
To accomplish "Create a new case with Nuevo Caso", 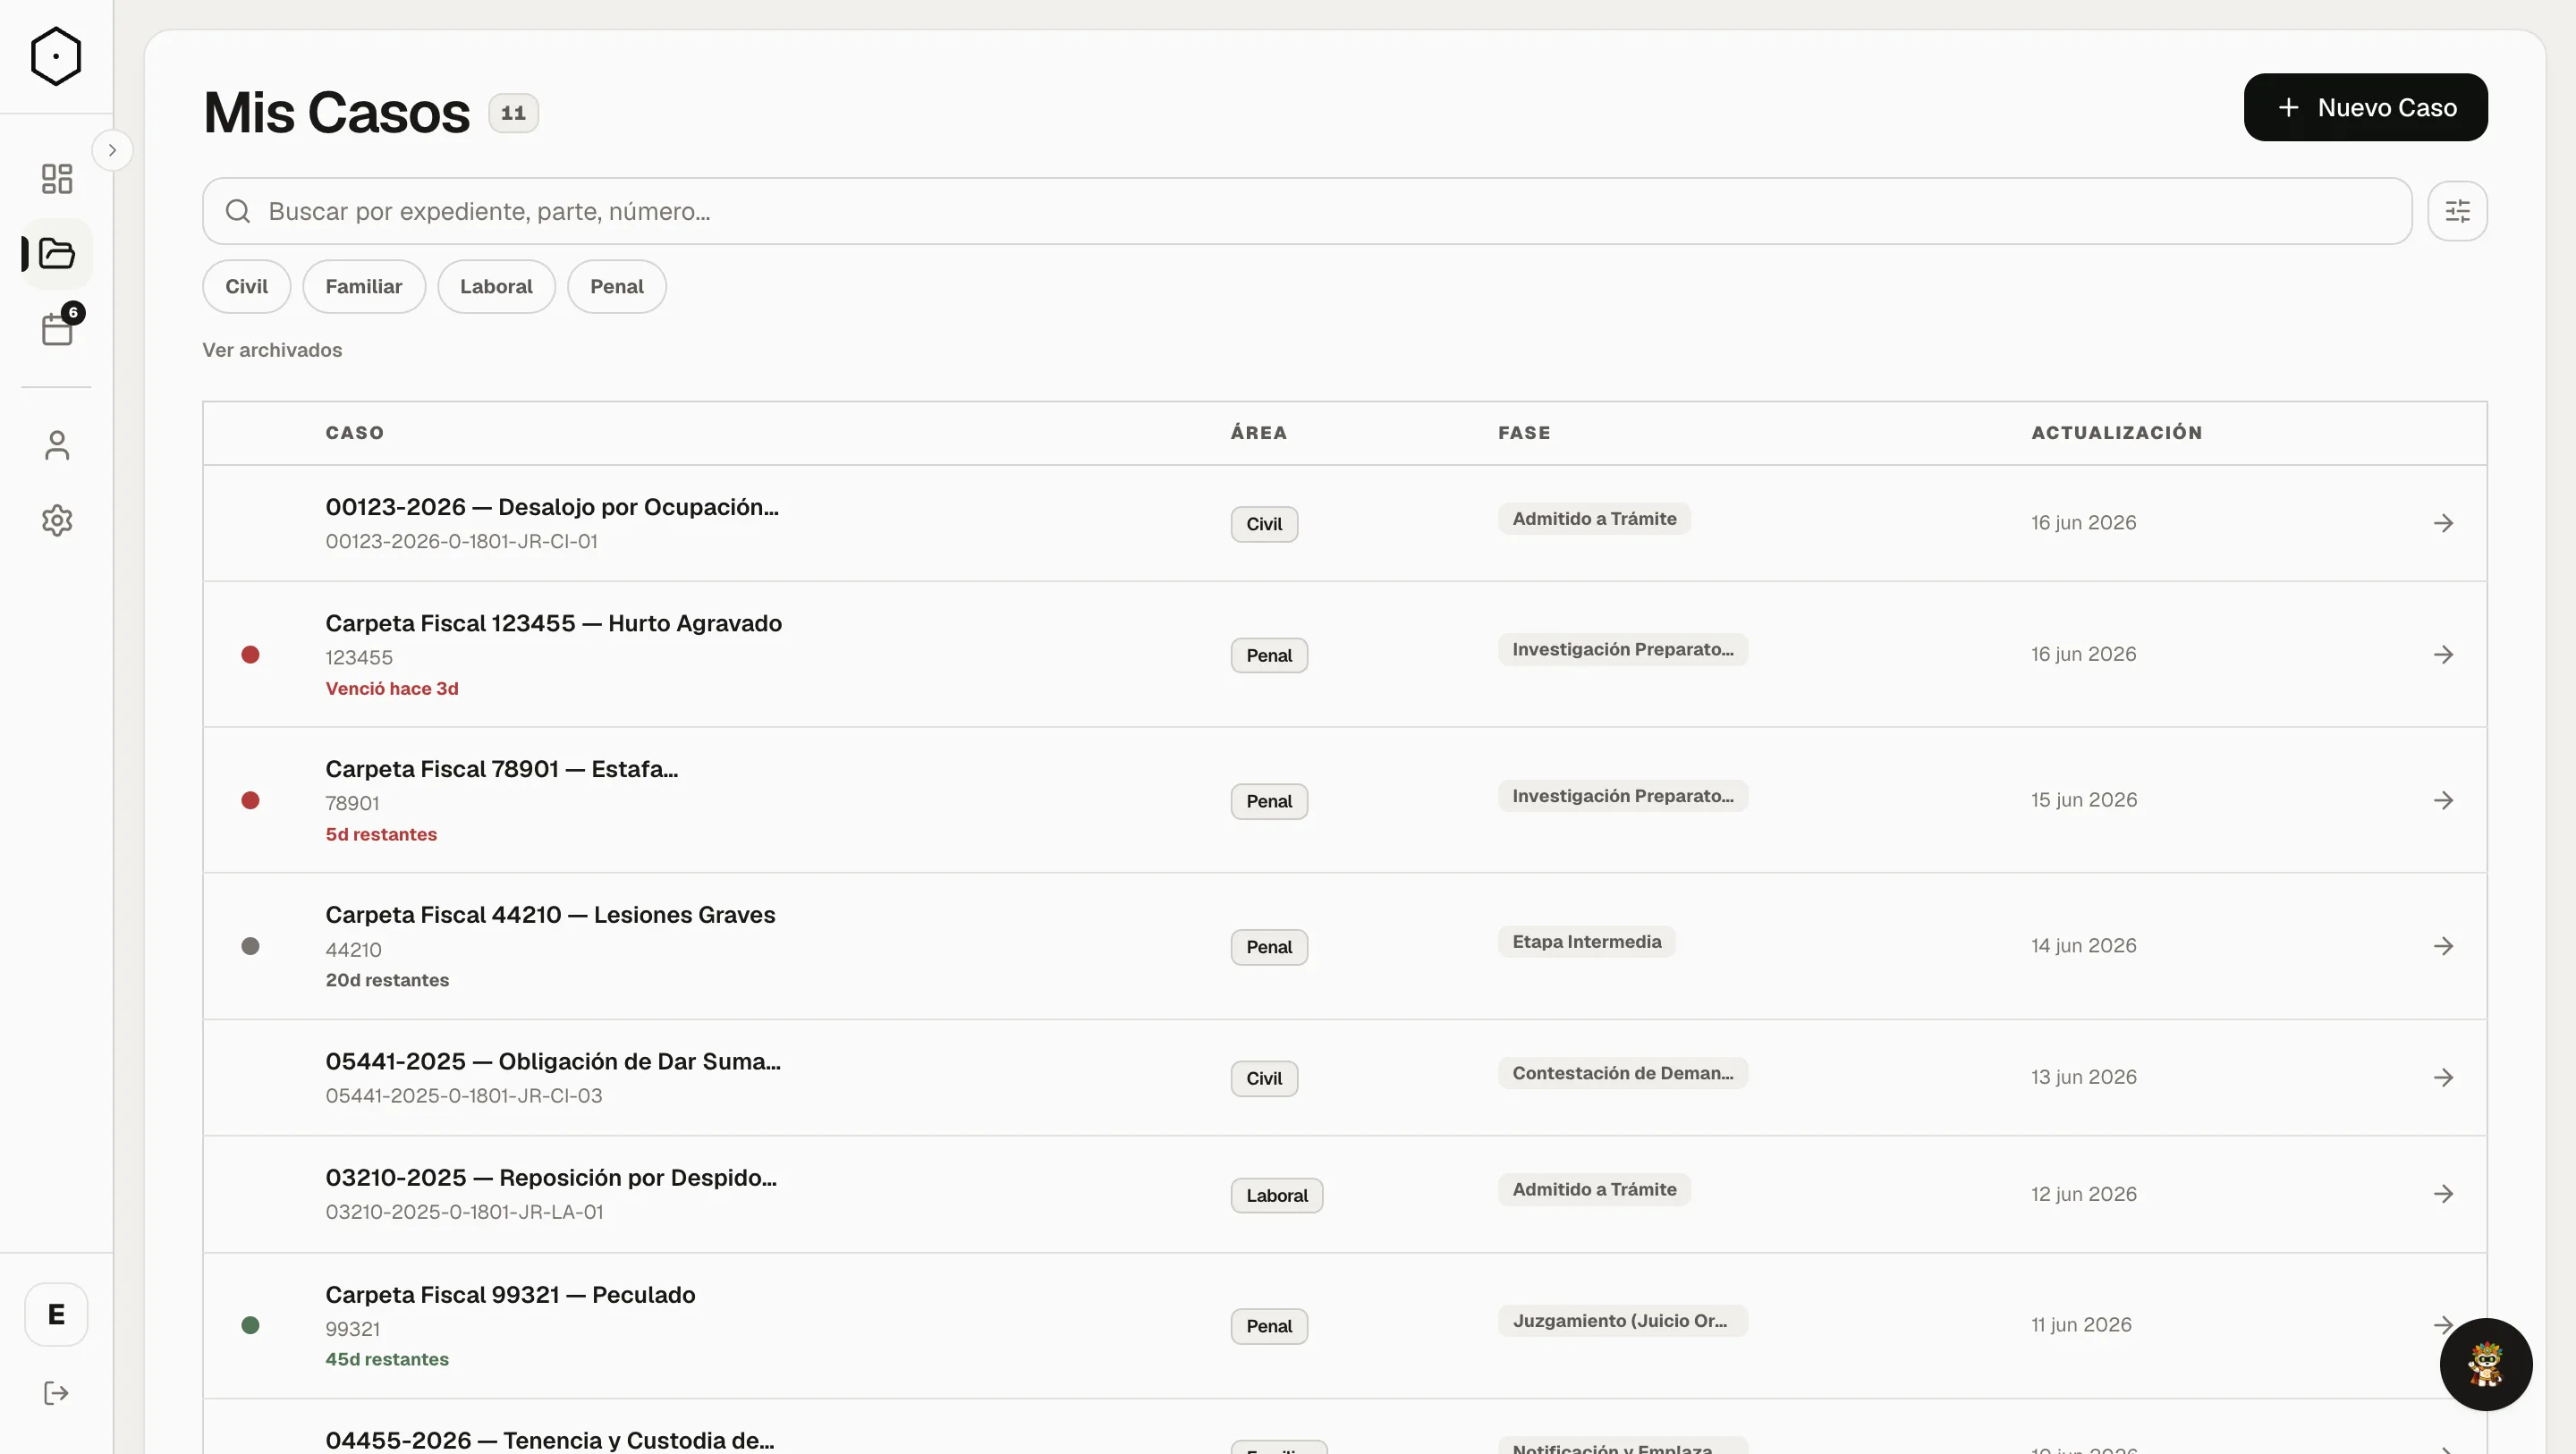I will point(2365,107).
